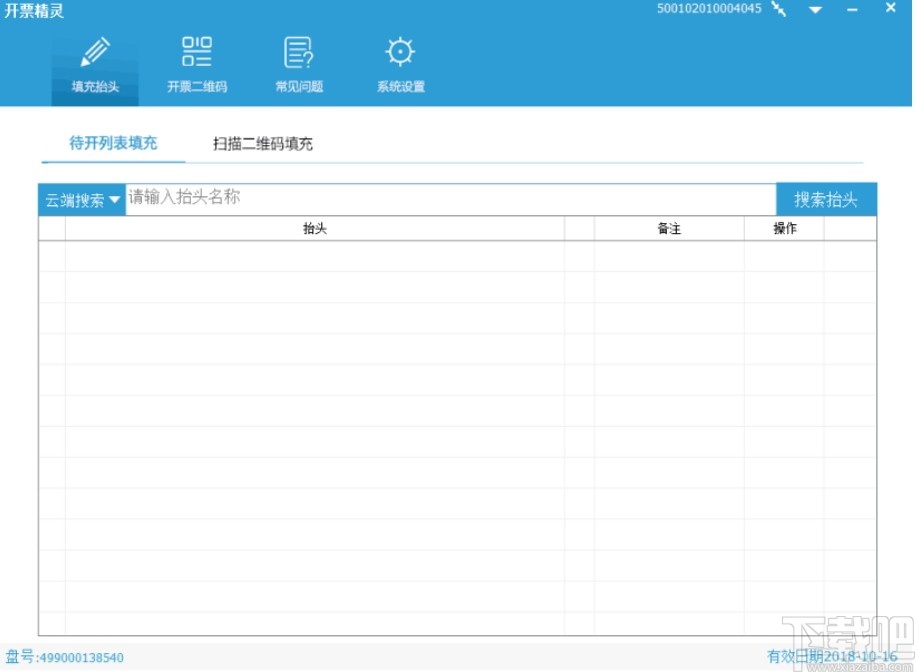Click the 搜索抬头 button
The width and height of the screenshot is (917, 672).
[x=826, y=199]
